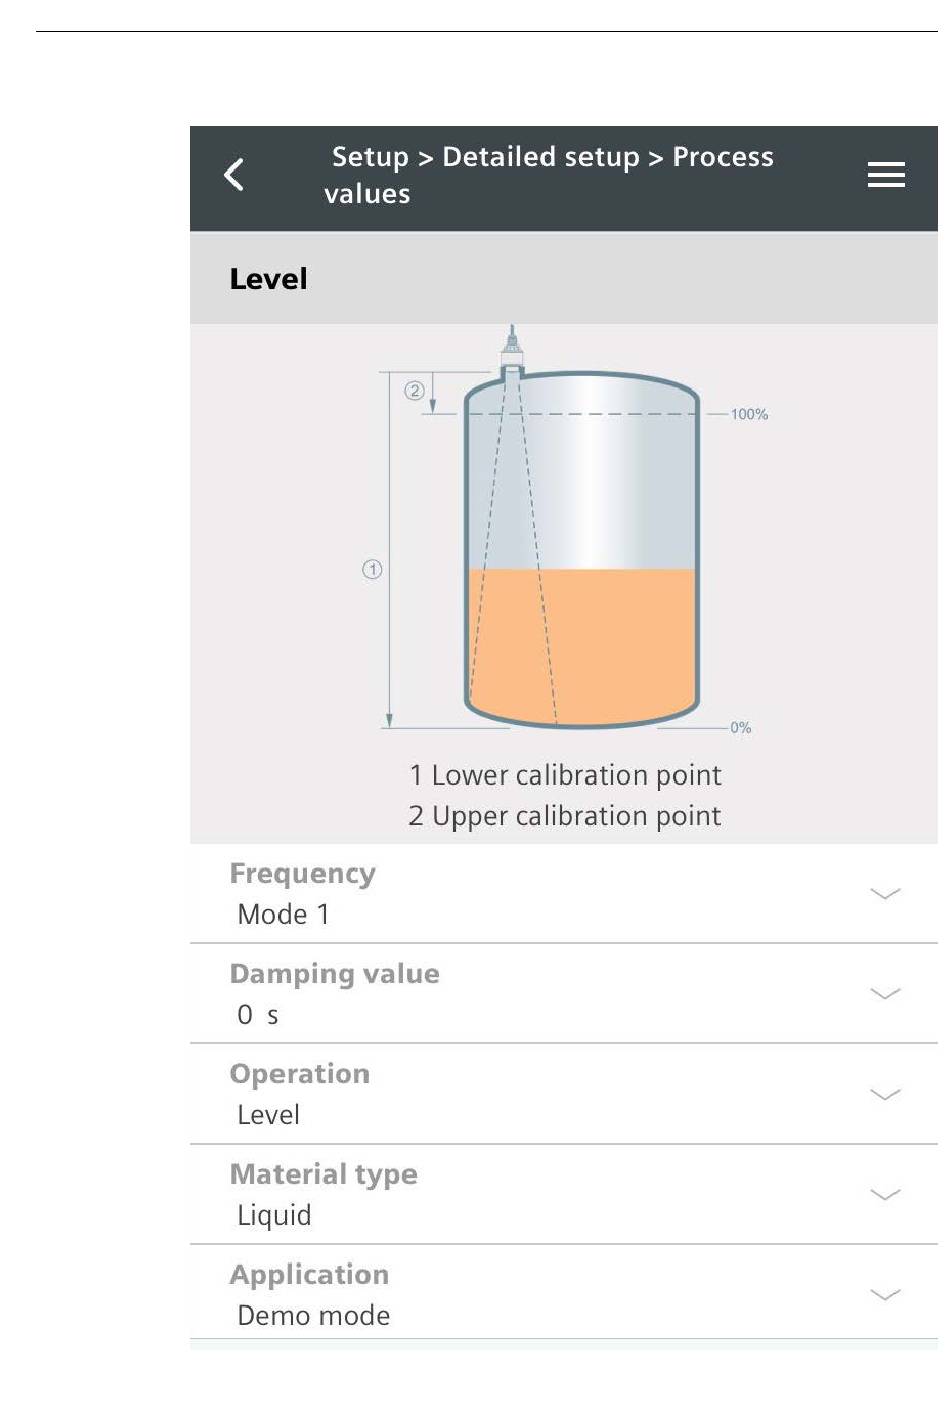Expand the Frequency chevron
This screenshot has height=1402, width=950.
pyautogui.click(x=885, y=894)
